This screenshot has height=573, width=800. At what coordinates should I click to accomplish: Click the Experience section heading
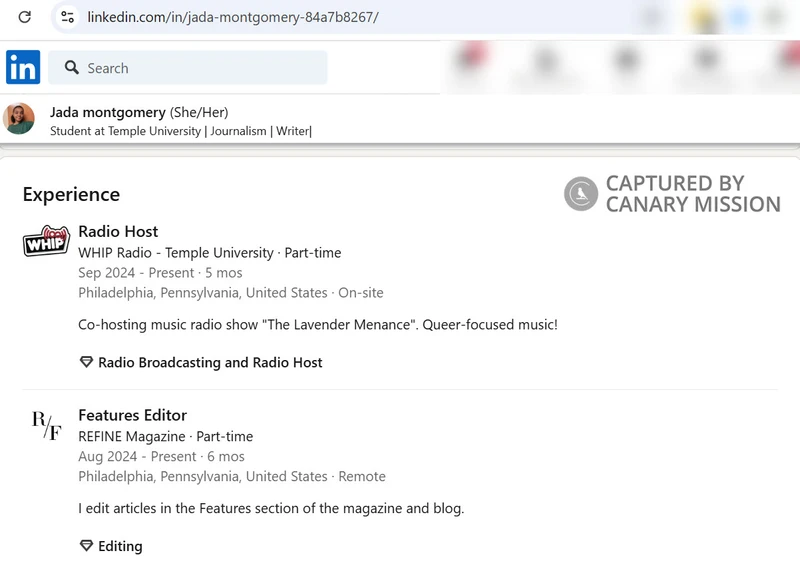tap(71, 194)
